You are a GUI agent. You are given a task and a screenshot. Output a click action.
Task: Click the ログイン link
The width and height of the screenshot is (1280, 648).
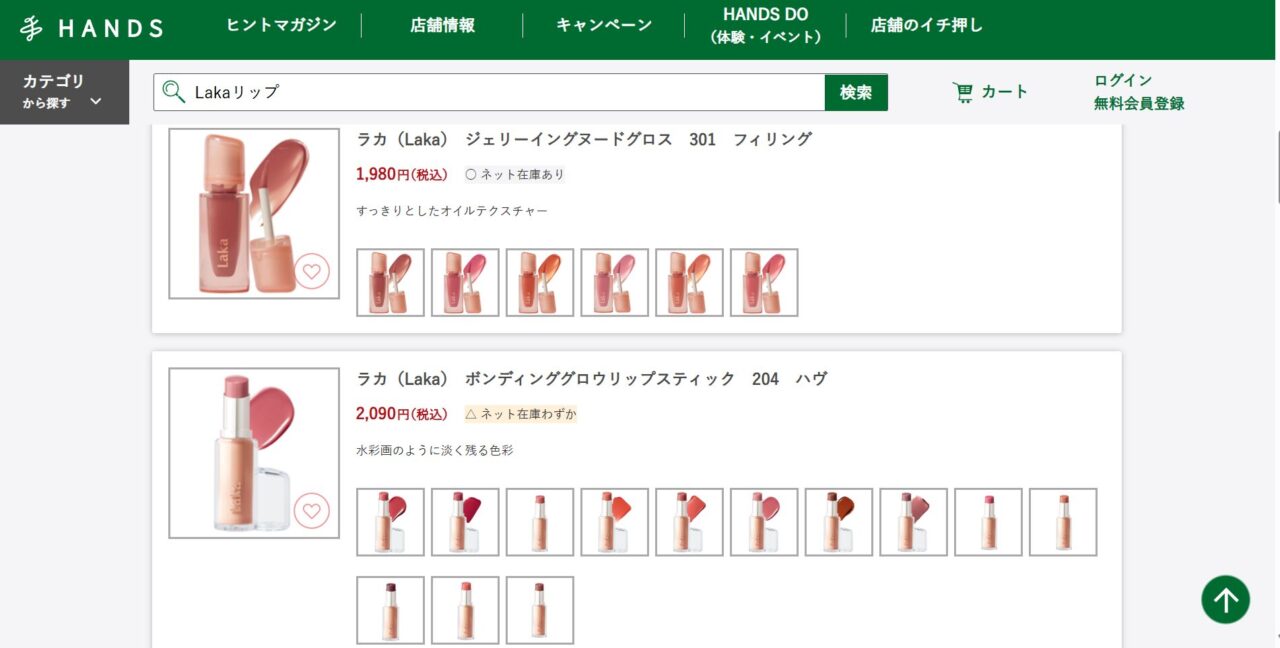click(1123, 80)
